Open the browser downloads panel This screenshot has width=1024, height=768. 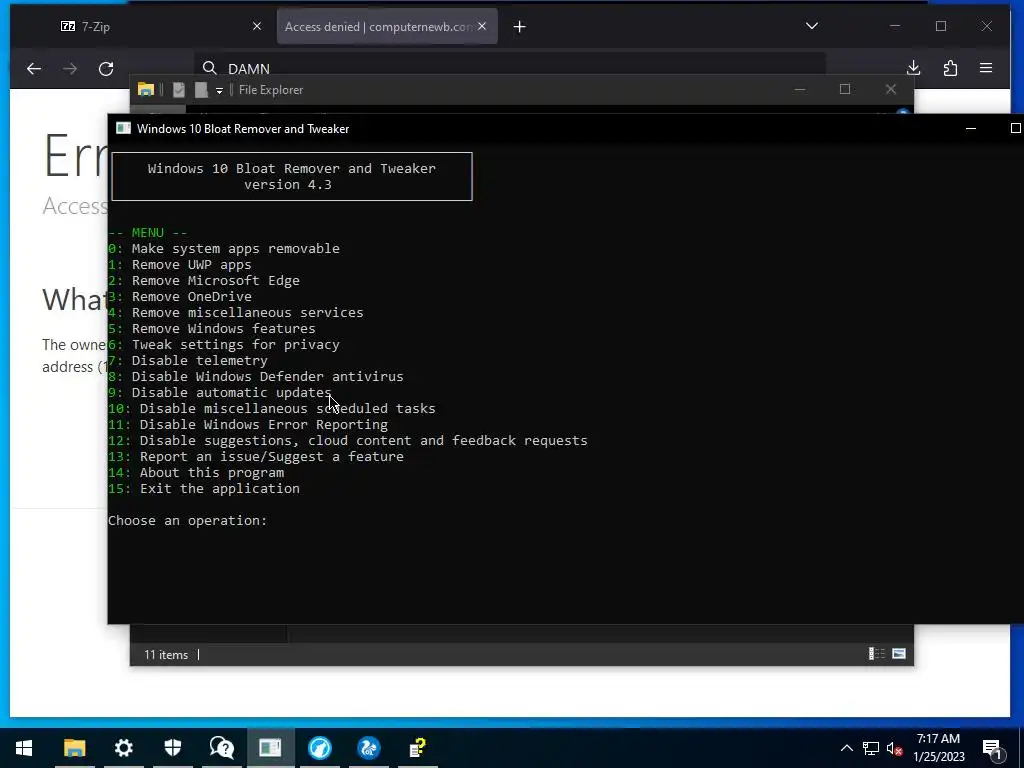click(x=914, y=68)
